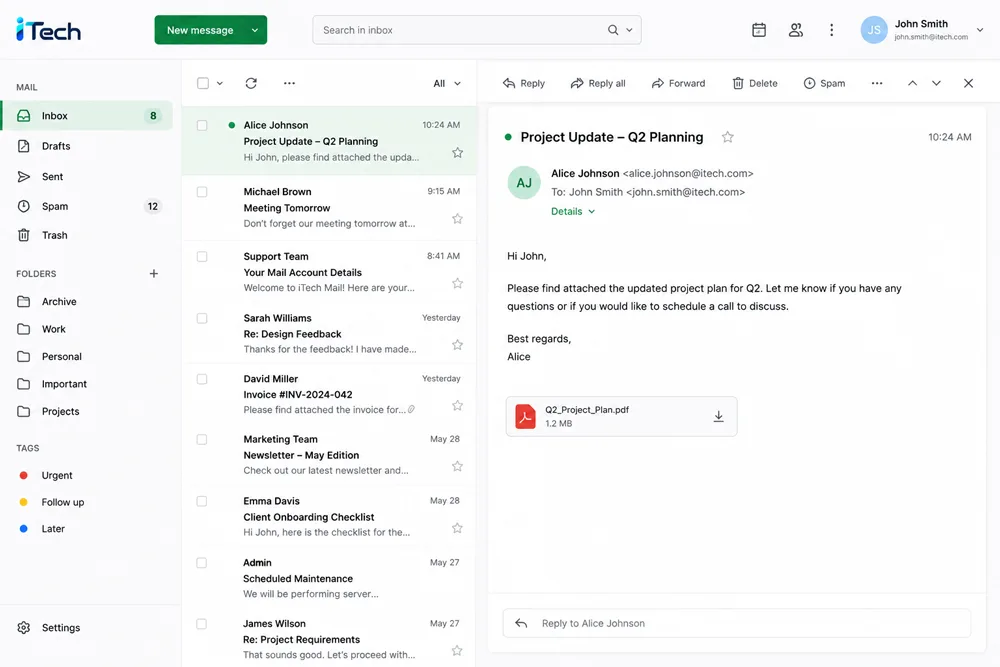Open the select all dropdown chevron
Image resolution: width=1000 pixels, height=667 pixels.
(x=220, y=83)
